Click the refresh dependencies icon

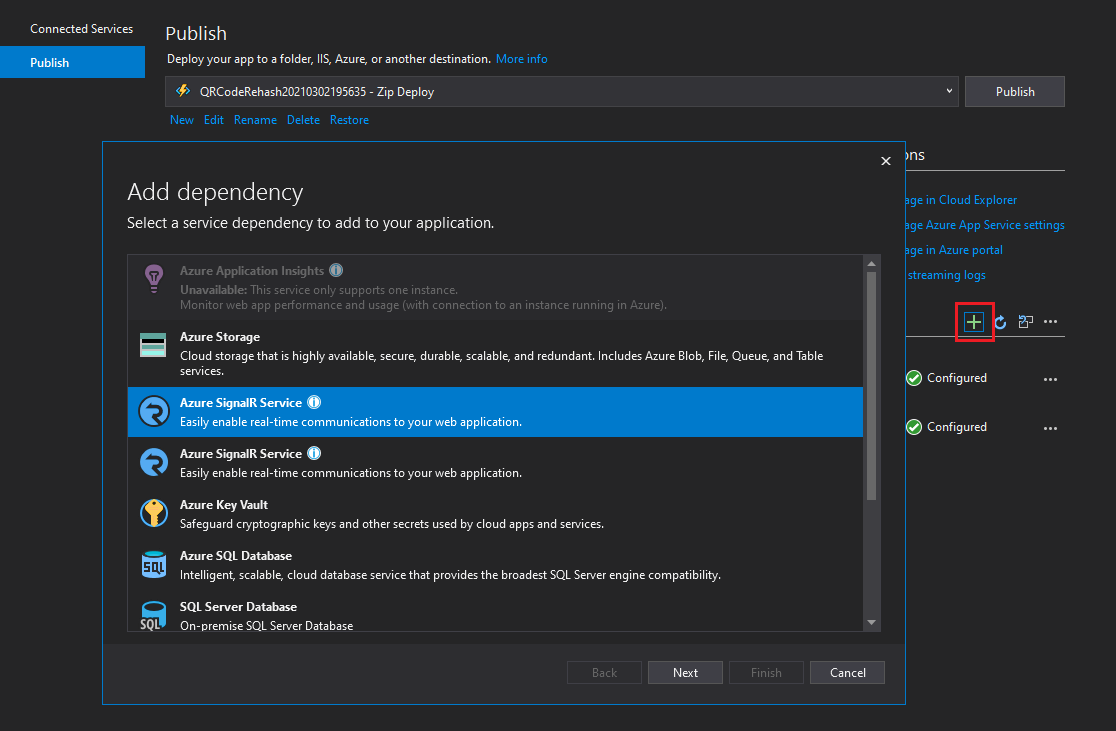(1000, 322)
